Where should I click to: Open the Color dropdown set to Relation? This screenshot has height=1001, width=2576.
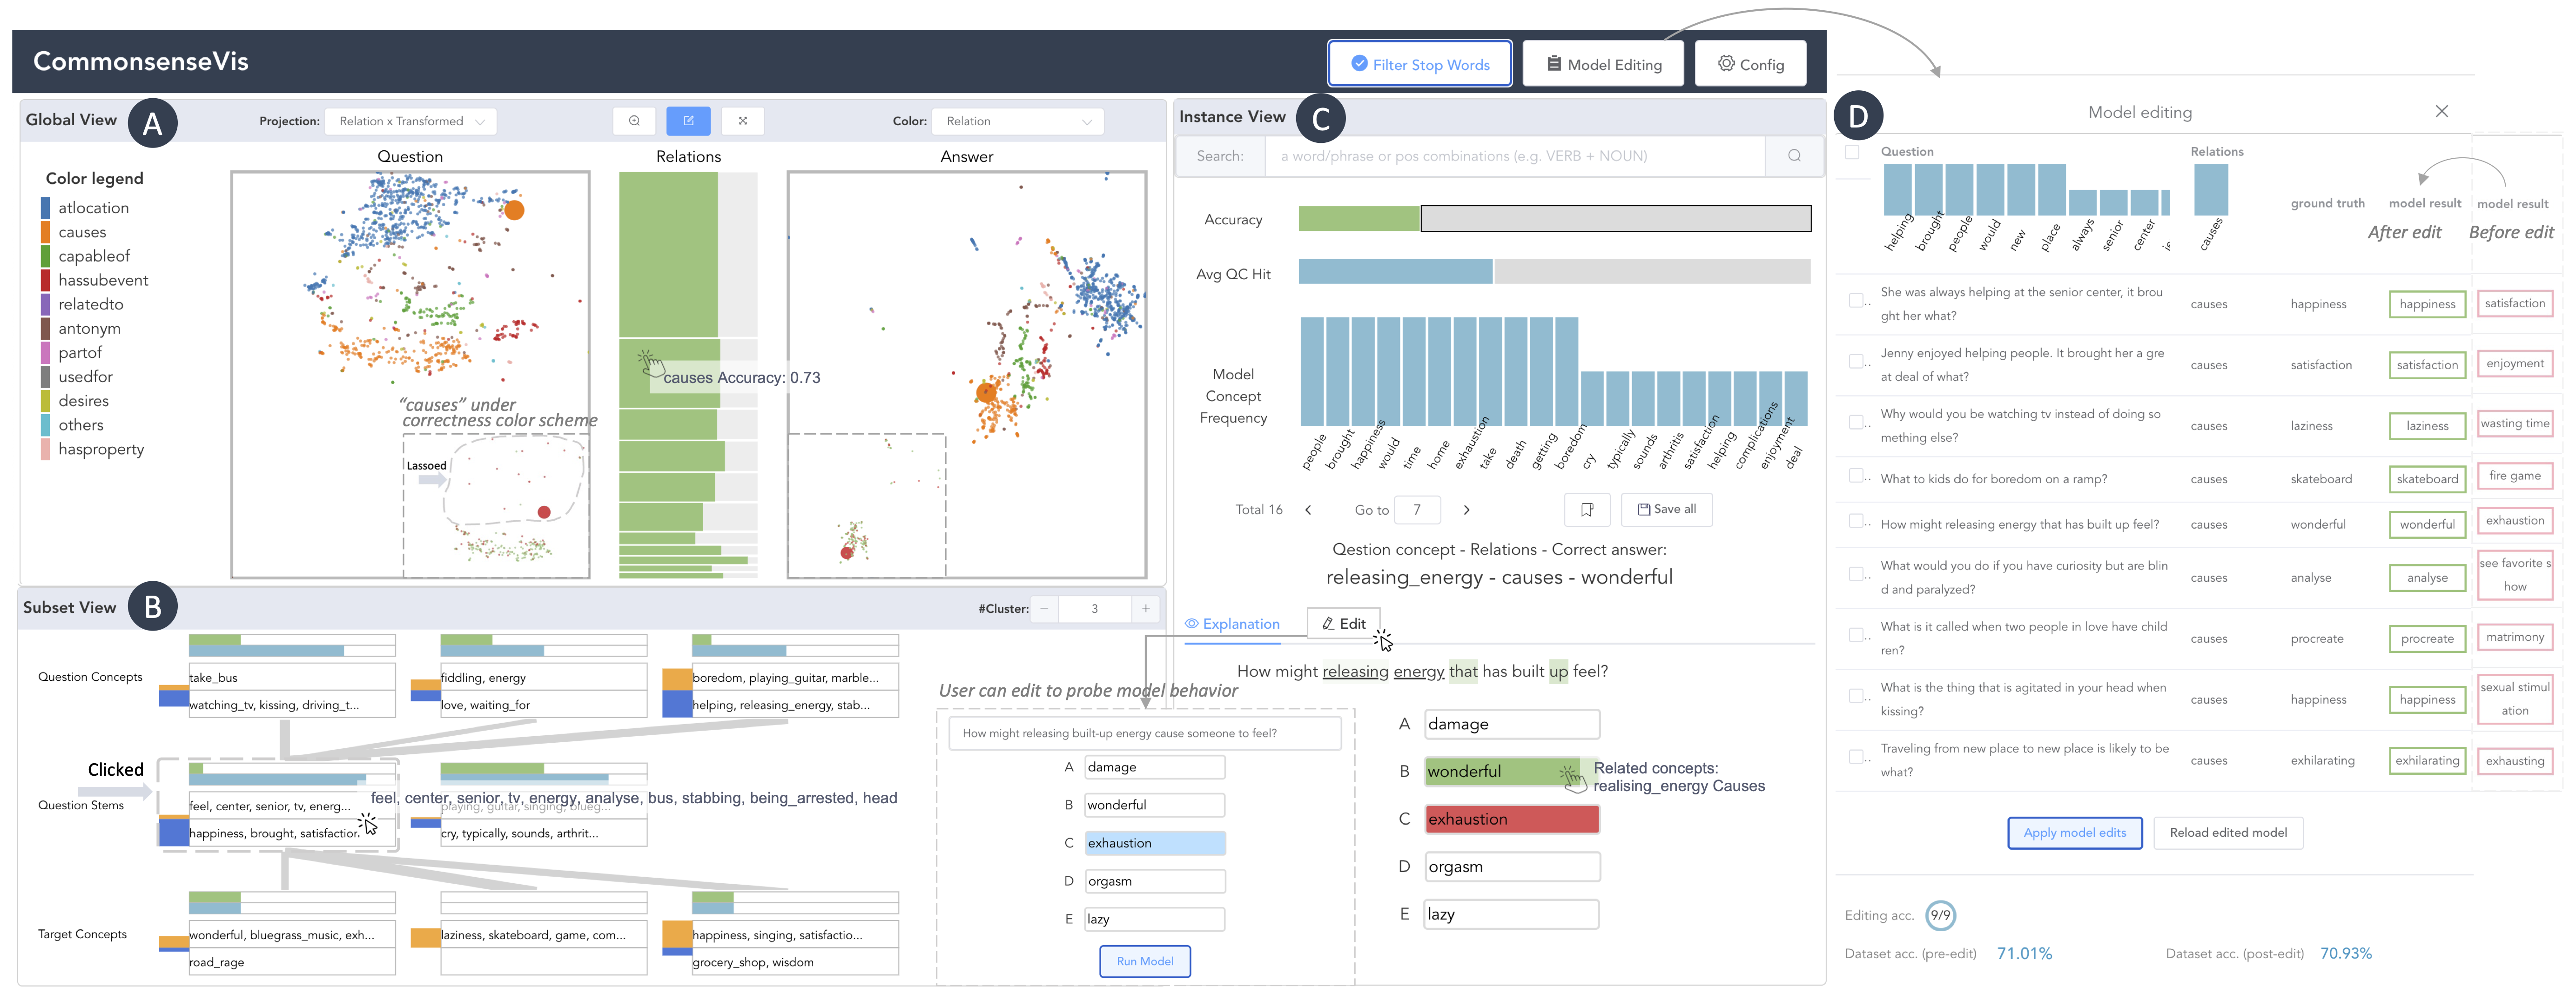(1017, 121)
